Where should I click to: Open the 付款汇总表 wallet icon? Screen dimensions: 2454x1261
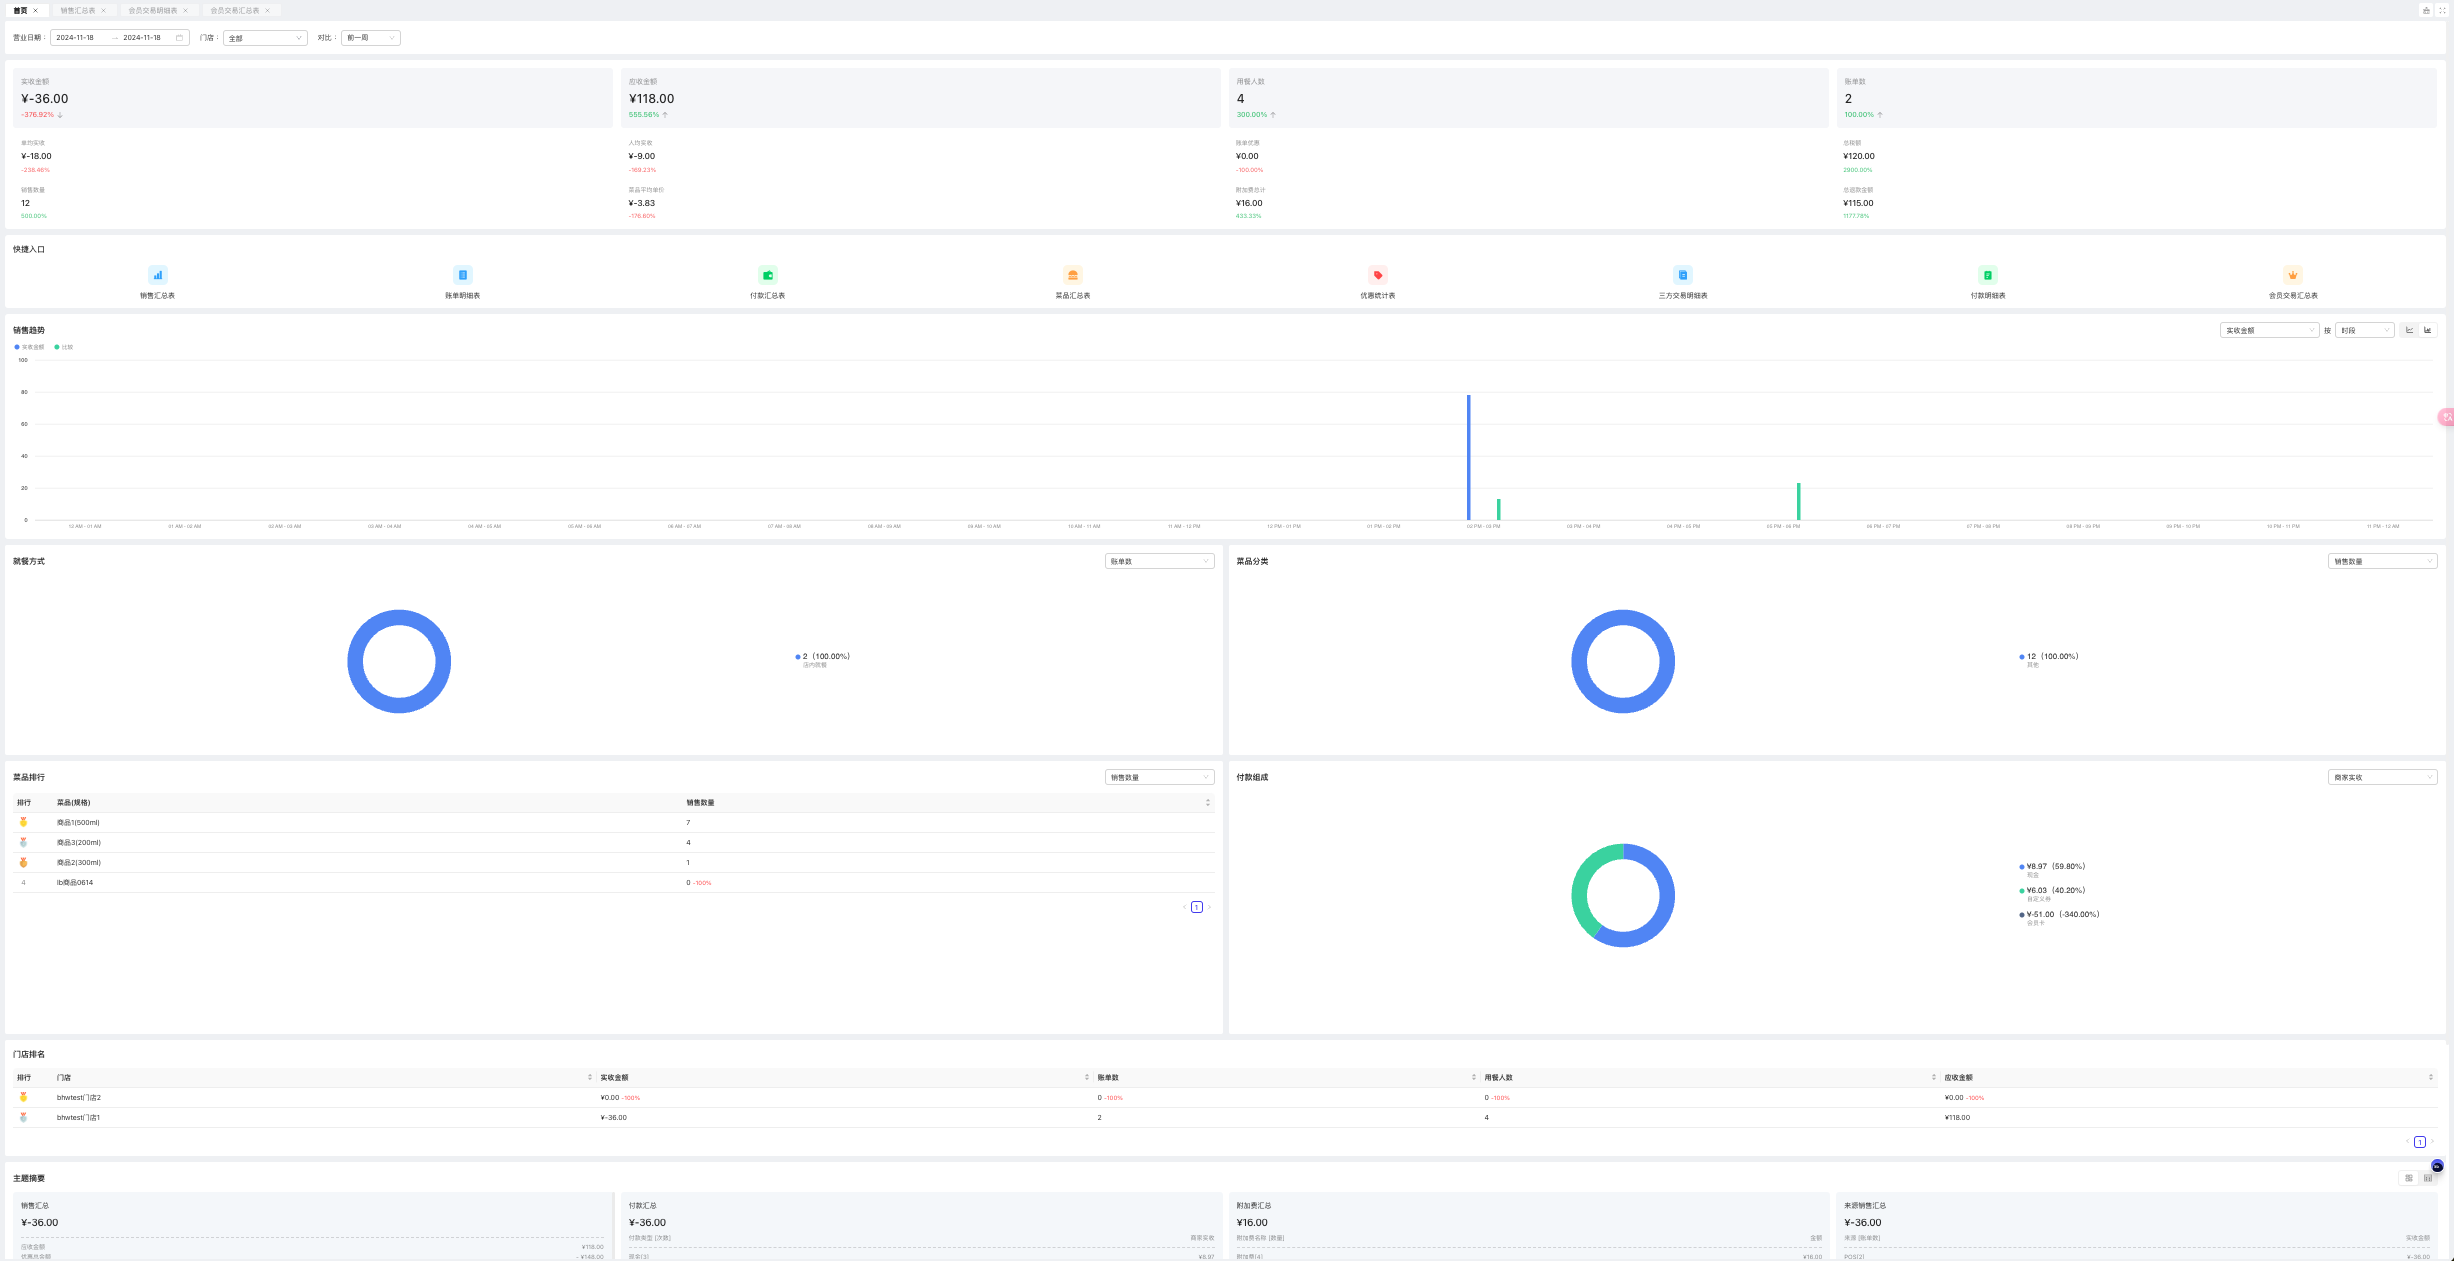tap(767, 275)
